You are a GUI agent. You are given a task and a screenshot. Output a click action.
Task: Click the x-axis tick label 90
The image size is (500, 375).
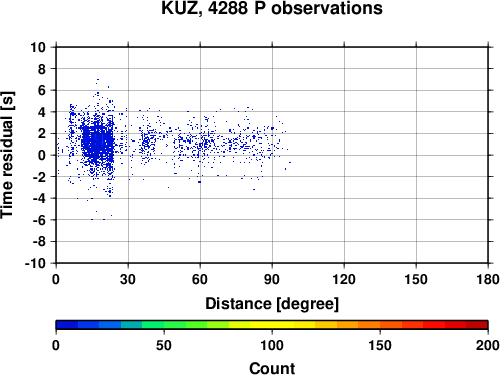(272, 279)
